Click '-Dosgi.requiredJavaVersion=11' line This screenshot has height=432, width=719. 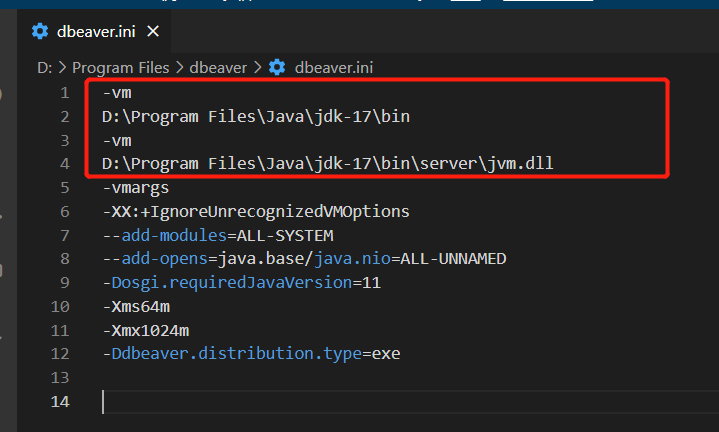click(242, 282)
